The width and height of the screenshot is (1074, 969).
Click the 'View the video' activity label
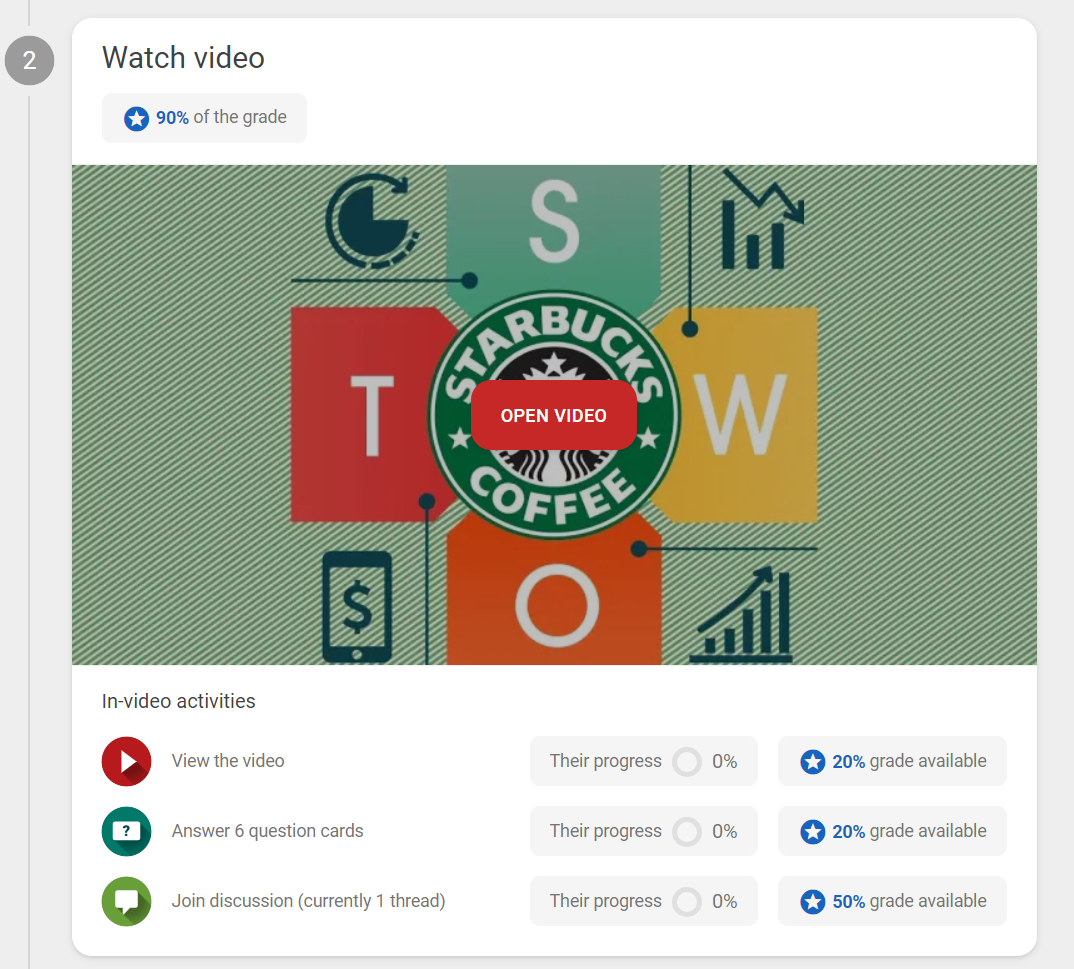[228, 761]
